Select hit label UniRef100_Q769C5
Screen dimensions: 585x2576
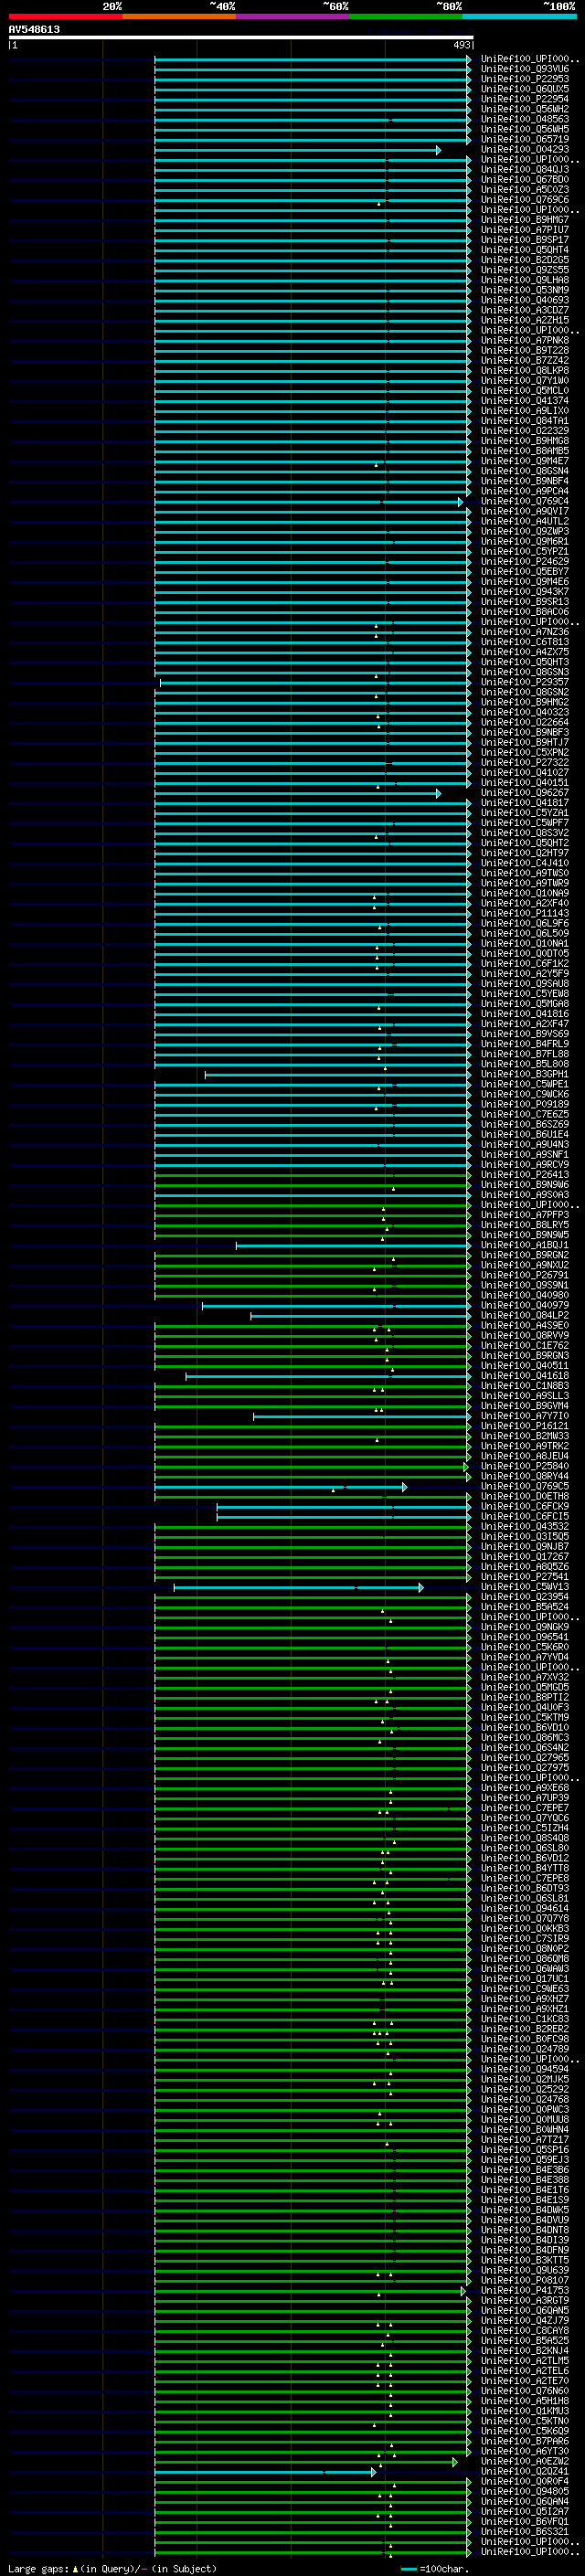pyautogui.click(x=525, y=1486)
